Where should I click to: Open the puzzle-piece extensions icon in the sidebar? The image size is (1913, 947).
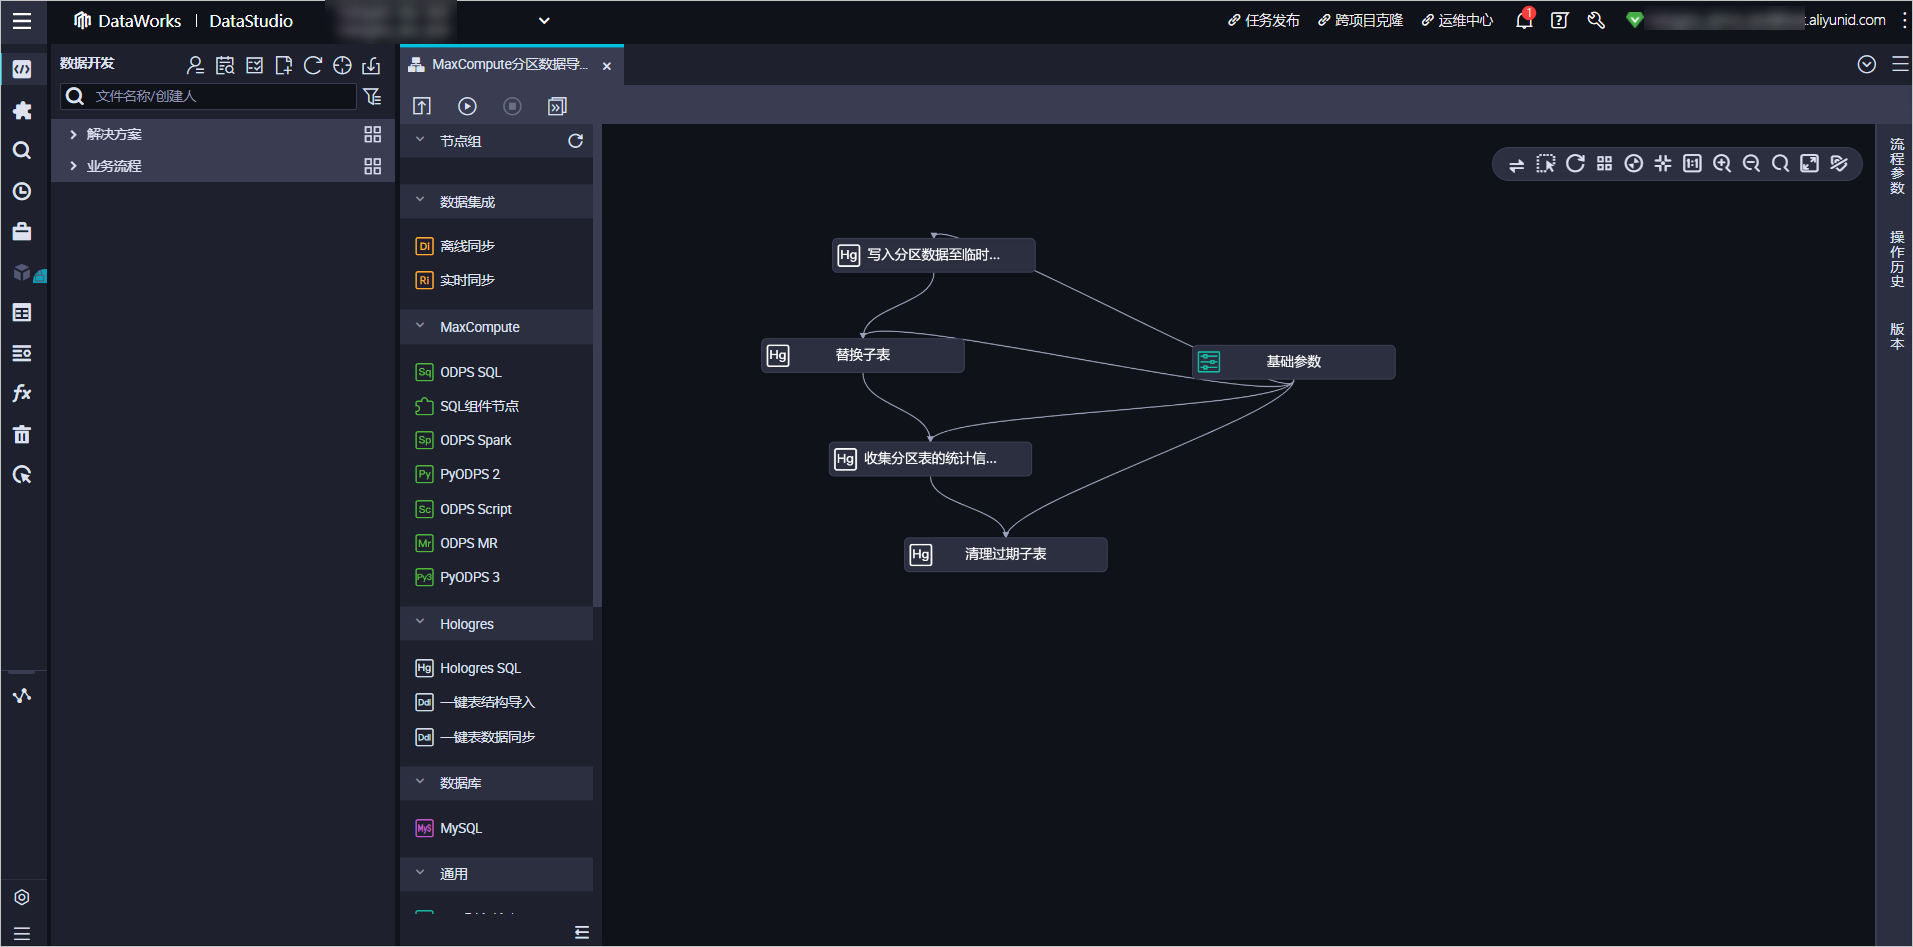tap(22, 110)
